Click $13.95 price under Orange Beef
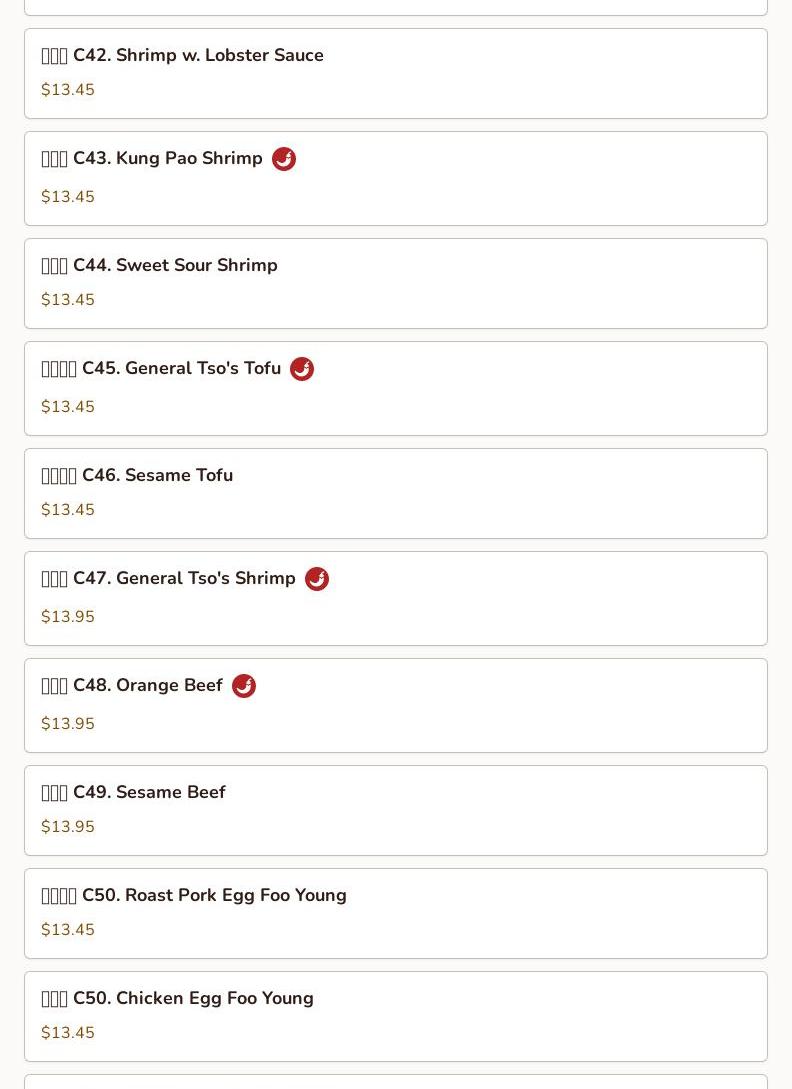Screen dimensions: 792x1089 coord(68,724)
